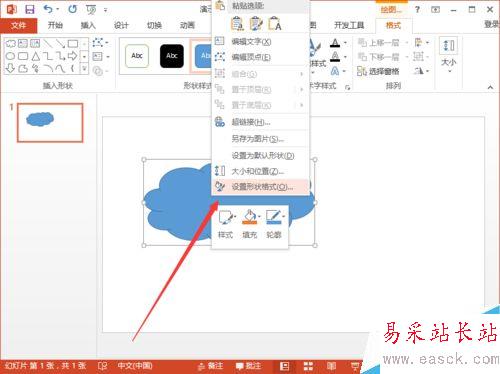Click 中文(中国) language in status bar

135,366
